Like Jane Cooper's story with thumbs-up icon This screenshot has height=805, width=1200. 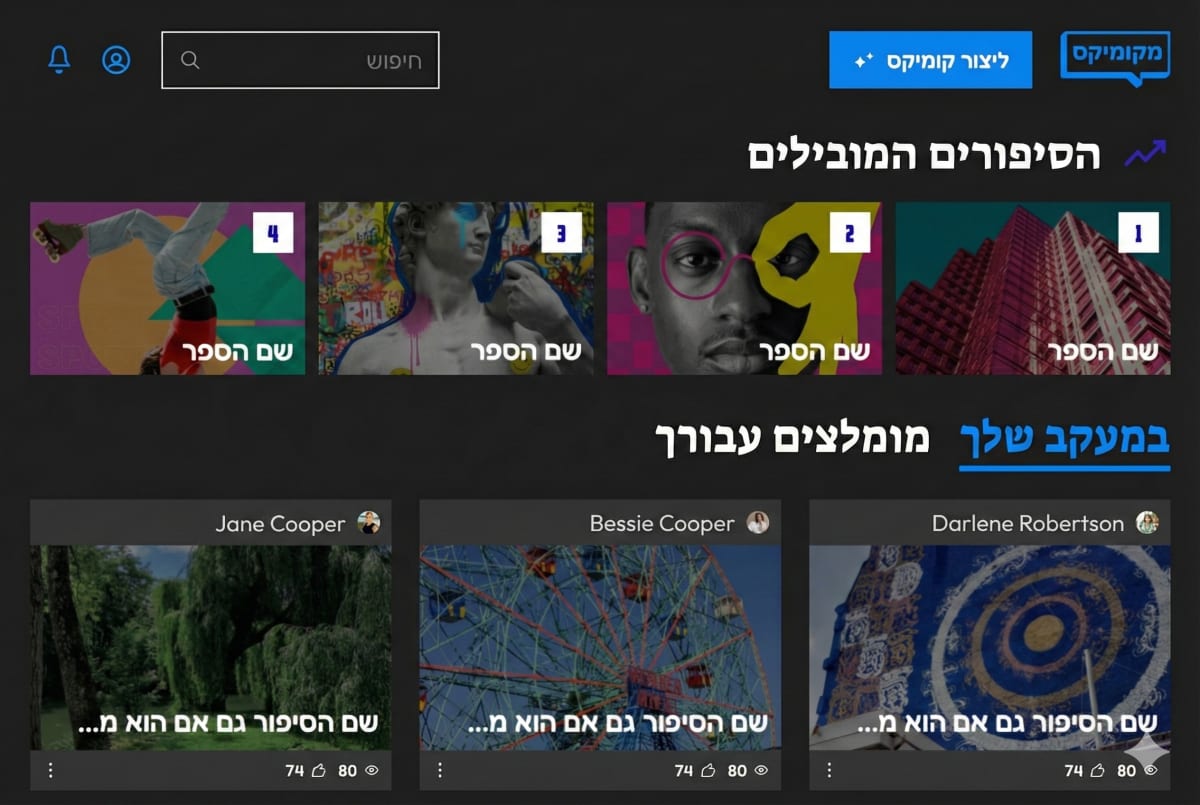[320, 771]
